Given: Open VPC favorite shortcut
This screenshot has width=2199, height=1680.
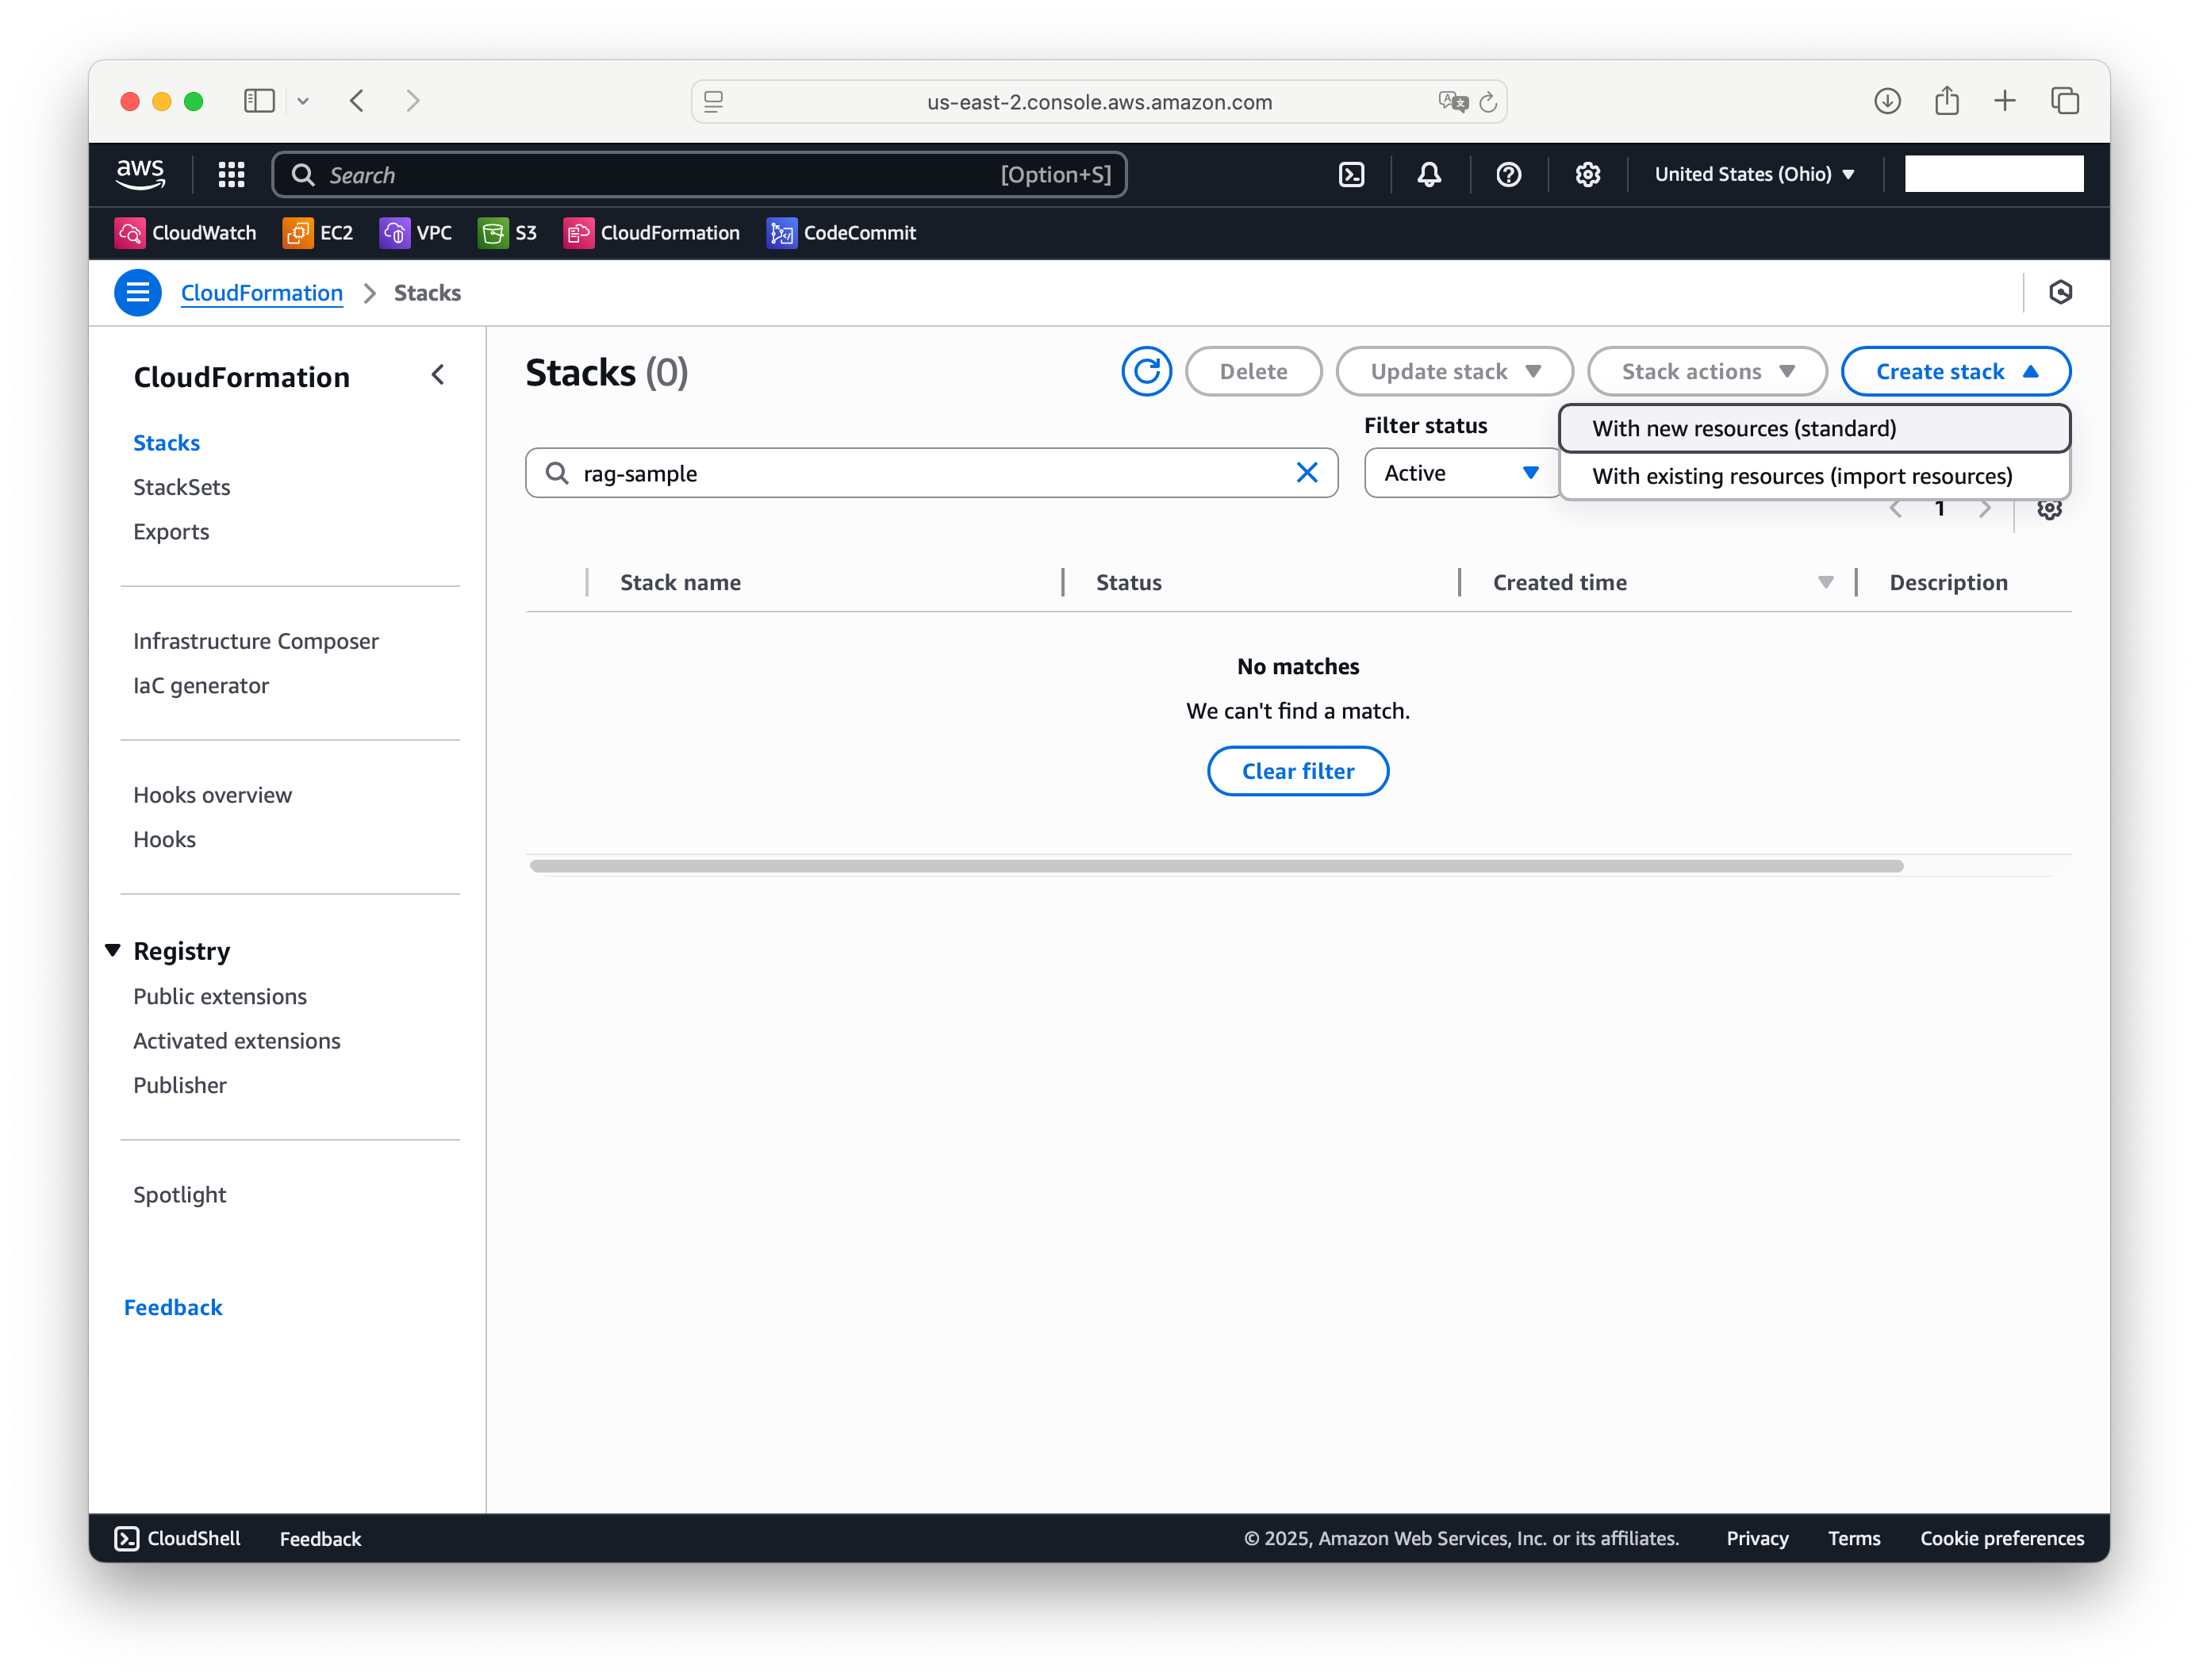Looking at the screenshot, I should coord(416,233).
